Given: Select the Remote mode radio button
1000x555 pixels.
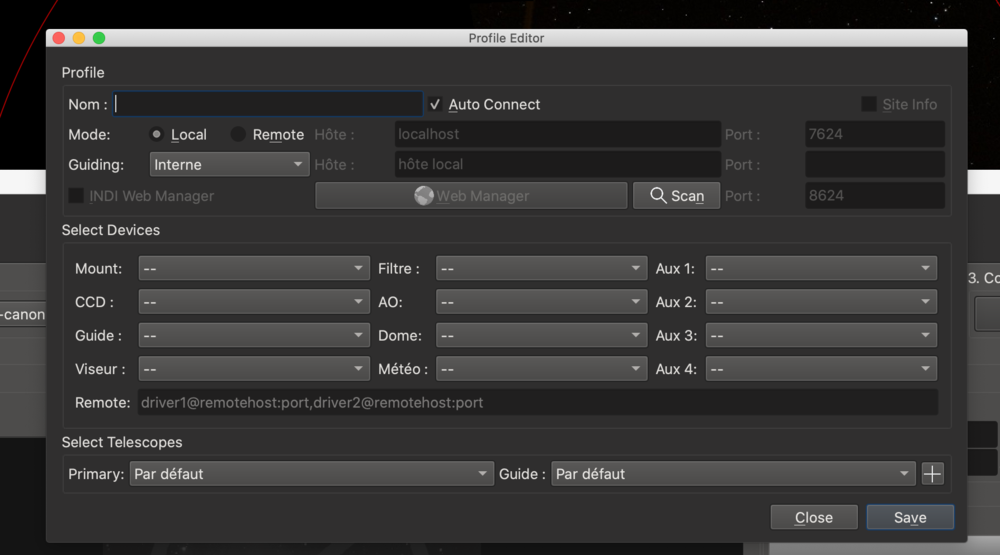Looking at the screenshot, I should point(238,134).
